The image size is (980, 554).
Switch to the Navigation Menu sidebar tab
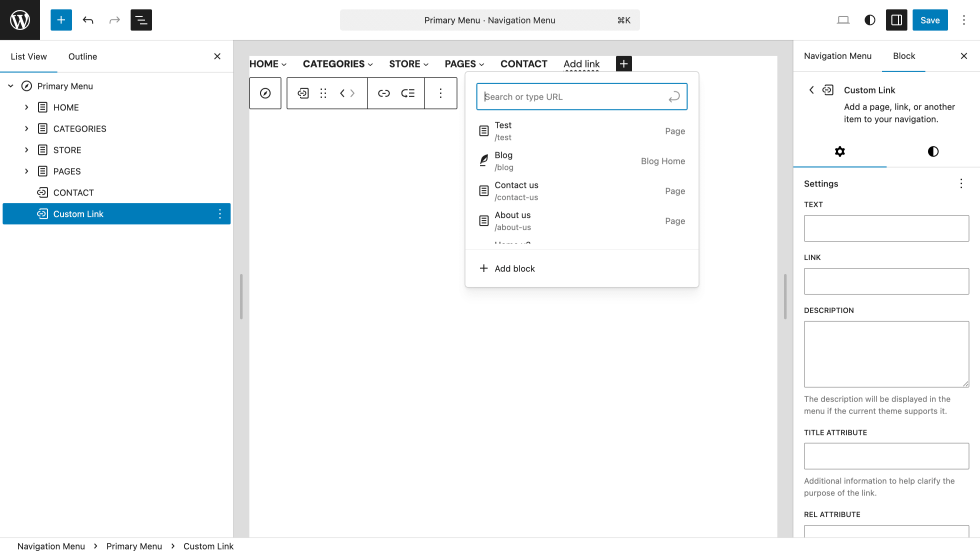(x=837, y=57)
